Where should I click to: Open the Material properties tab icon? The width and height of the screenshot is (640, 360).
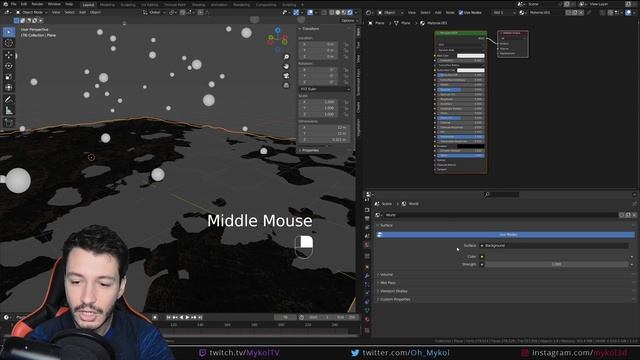367,320
